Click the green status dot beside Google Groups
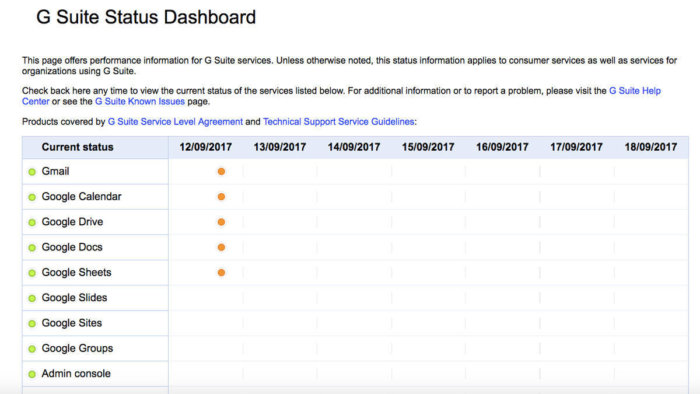The width and height of the screenshot is (700, 394). click(32, 349)
